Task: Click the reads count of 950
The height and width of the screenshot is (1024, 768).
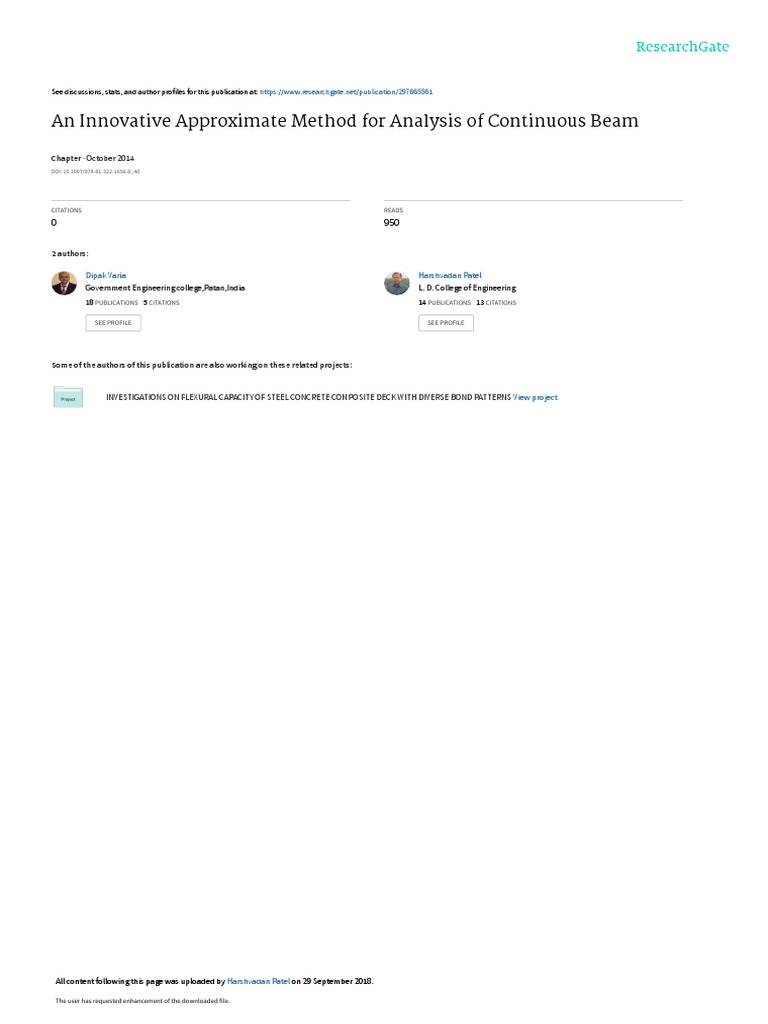Action: click(x=391, y=223)
